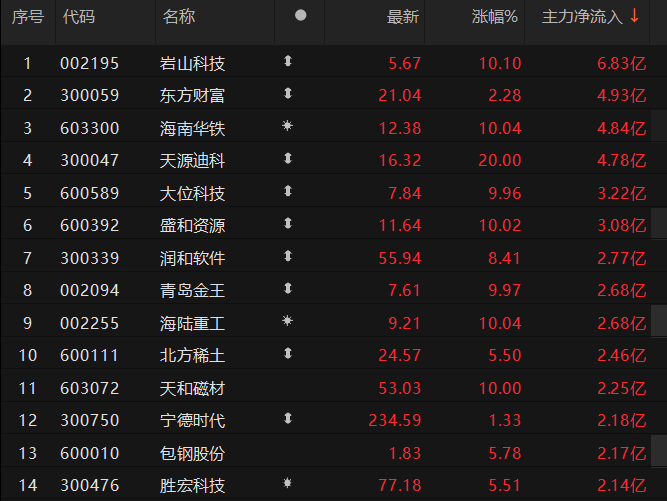Click the 代码 column header
Screen dimensions: 667x501
79,17
